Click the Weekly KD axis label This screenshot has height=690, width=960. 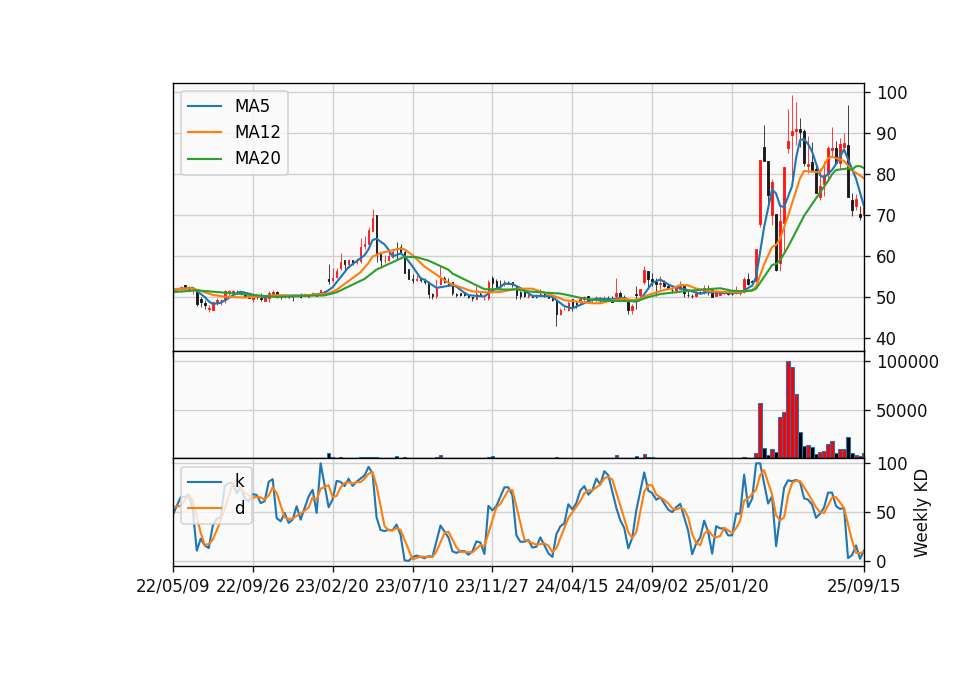coord(921,514)
